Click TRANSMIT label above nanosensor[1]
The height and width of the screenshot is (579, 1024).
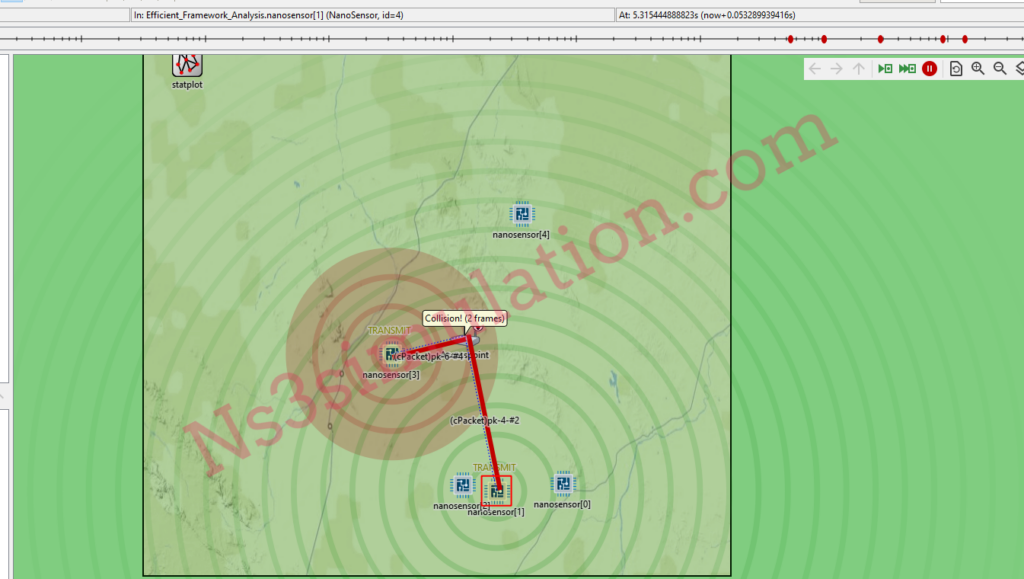pos(494,467)
